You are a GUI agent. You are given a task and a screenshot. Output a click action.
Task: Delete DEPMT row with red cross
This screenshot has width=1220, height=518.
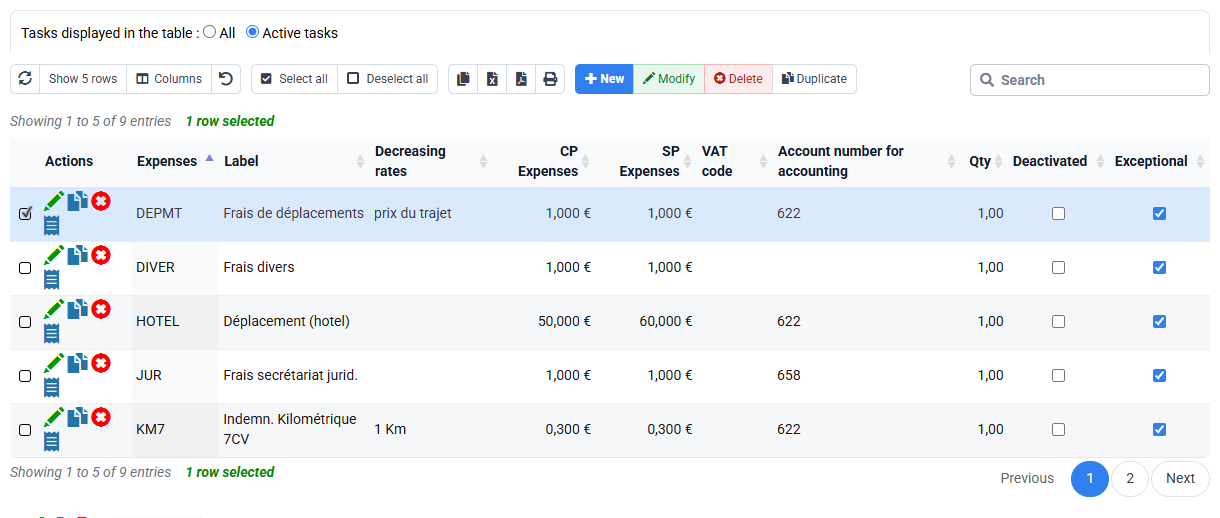101,201
